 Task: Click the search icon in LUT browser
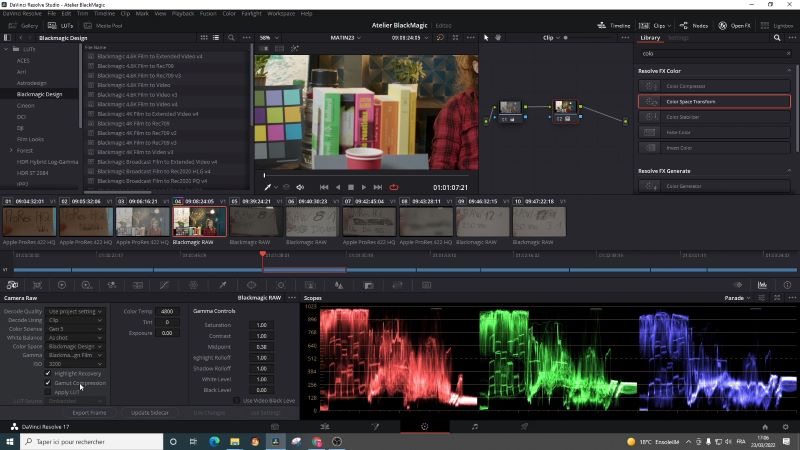point(231,38)
